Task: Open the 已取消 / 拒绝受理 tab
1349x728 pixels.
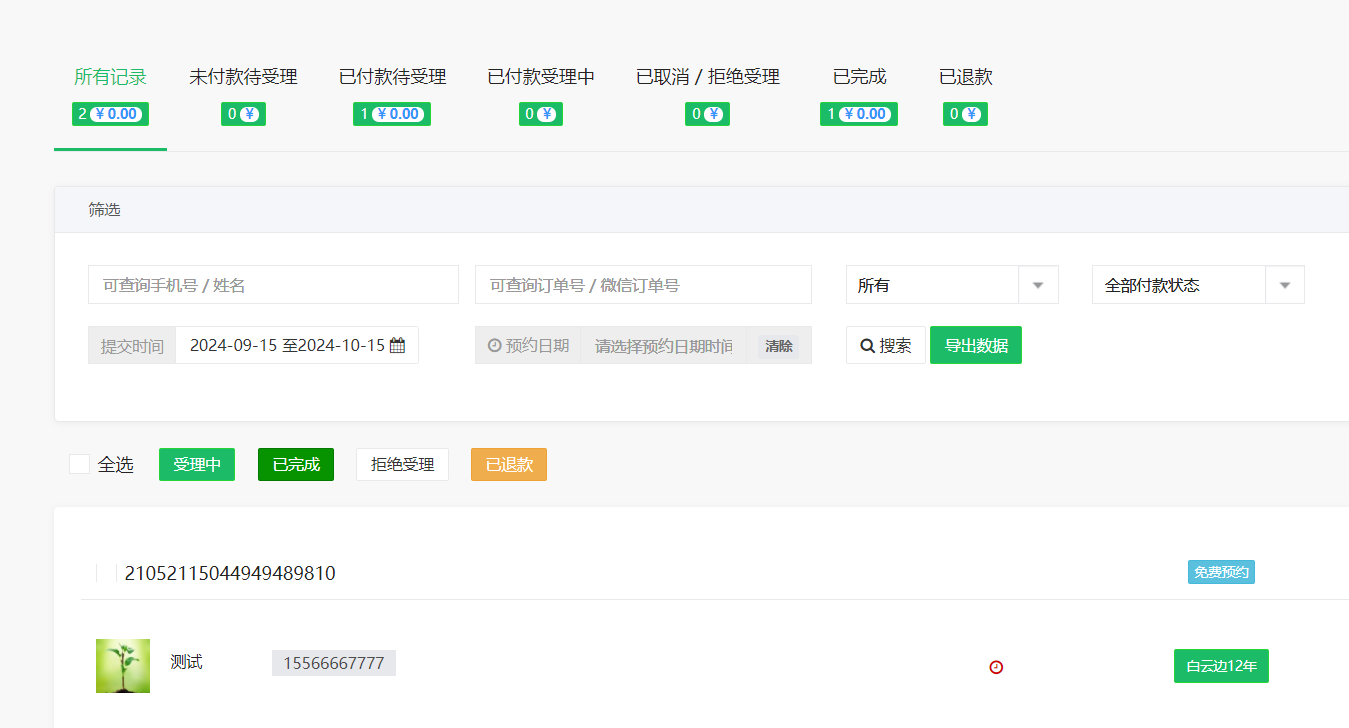Action: tap(707, 77)
